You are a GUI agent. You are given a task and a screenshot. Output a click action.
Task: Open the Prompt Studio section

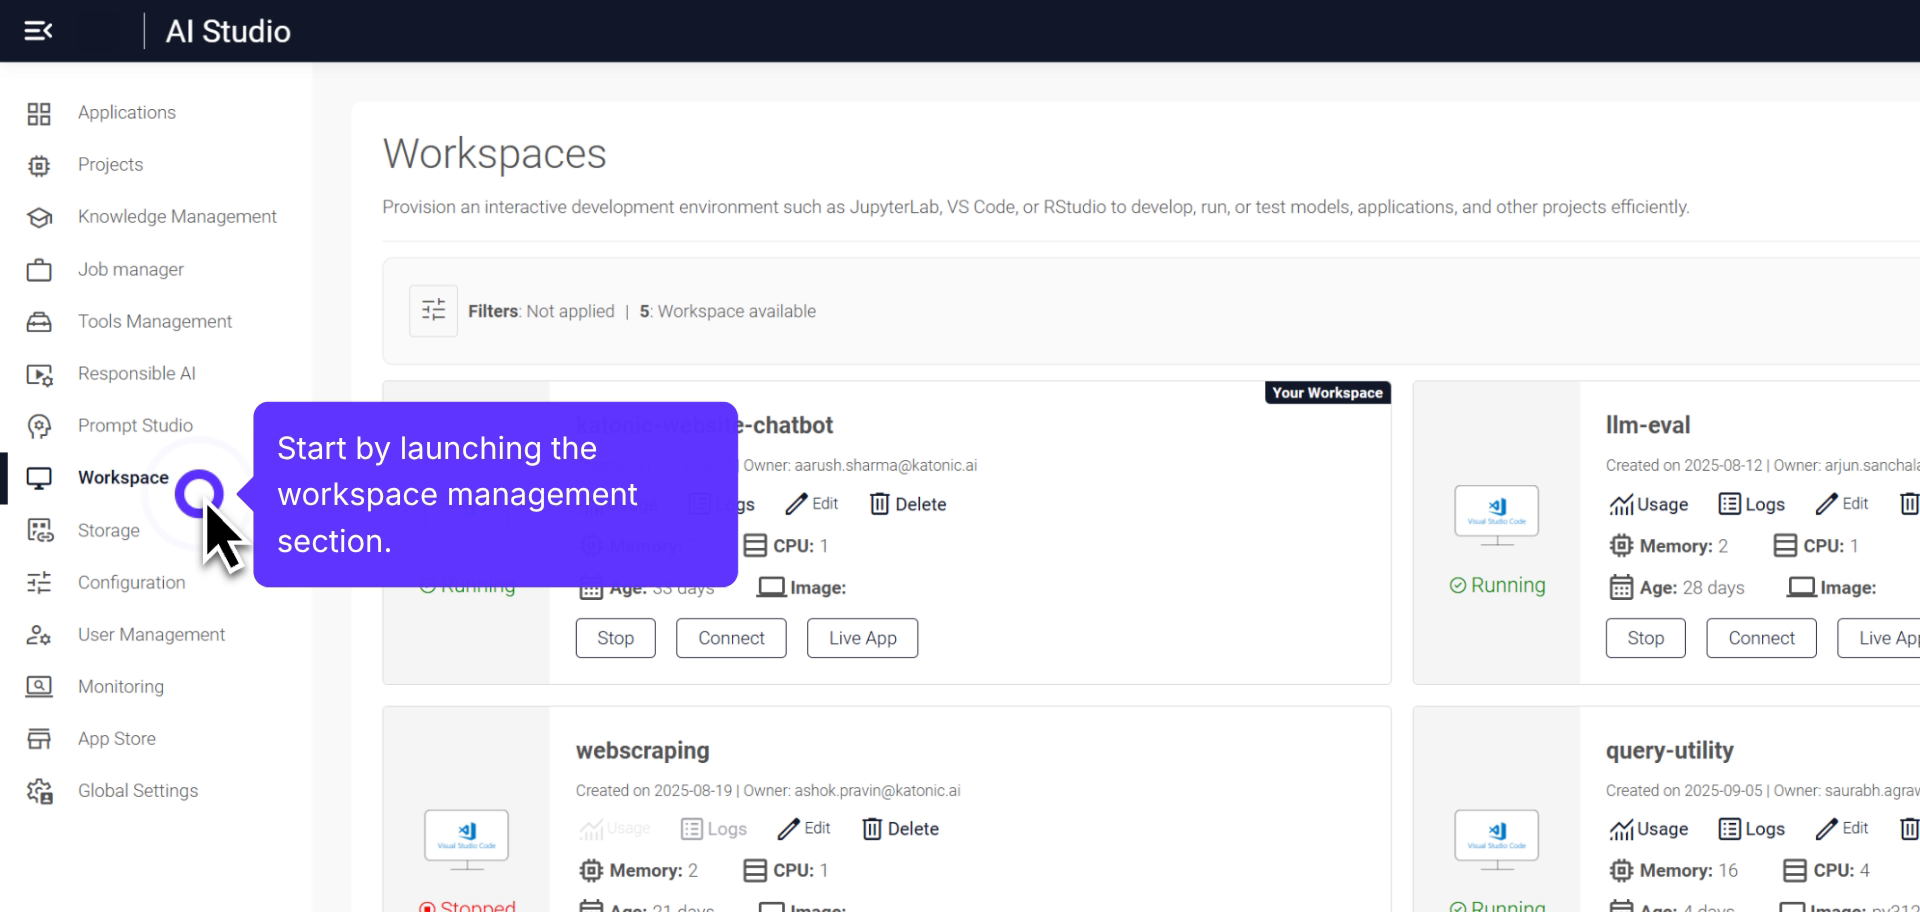click(x=135, y=425)
